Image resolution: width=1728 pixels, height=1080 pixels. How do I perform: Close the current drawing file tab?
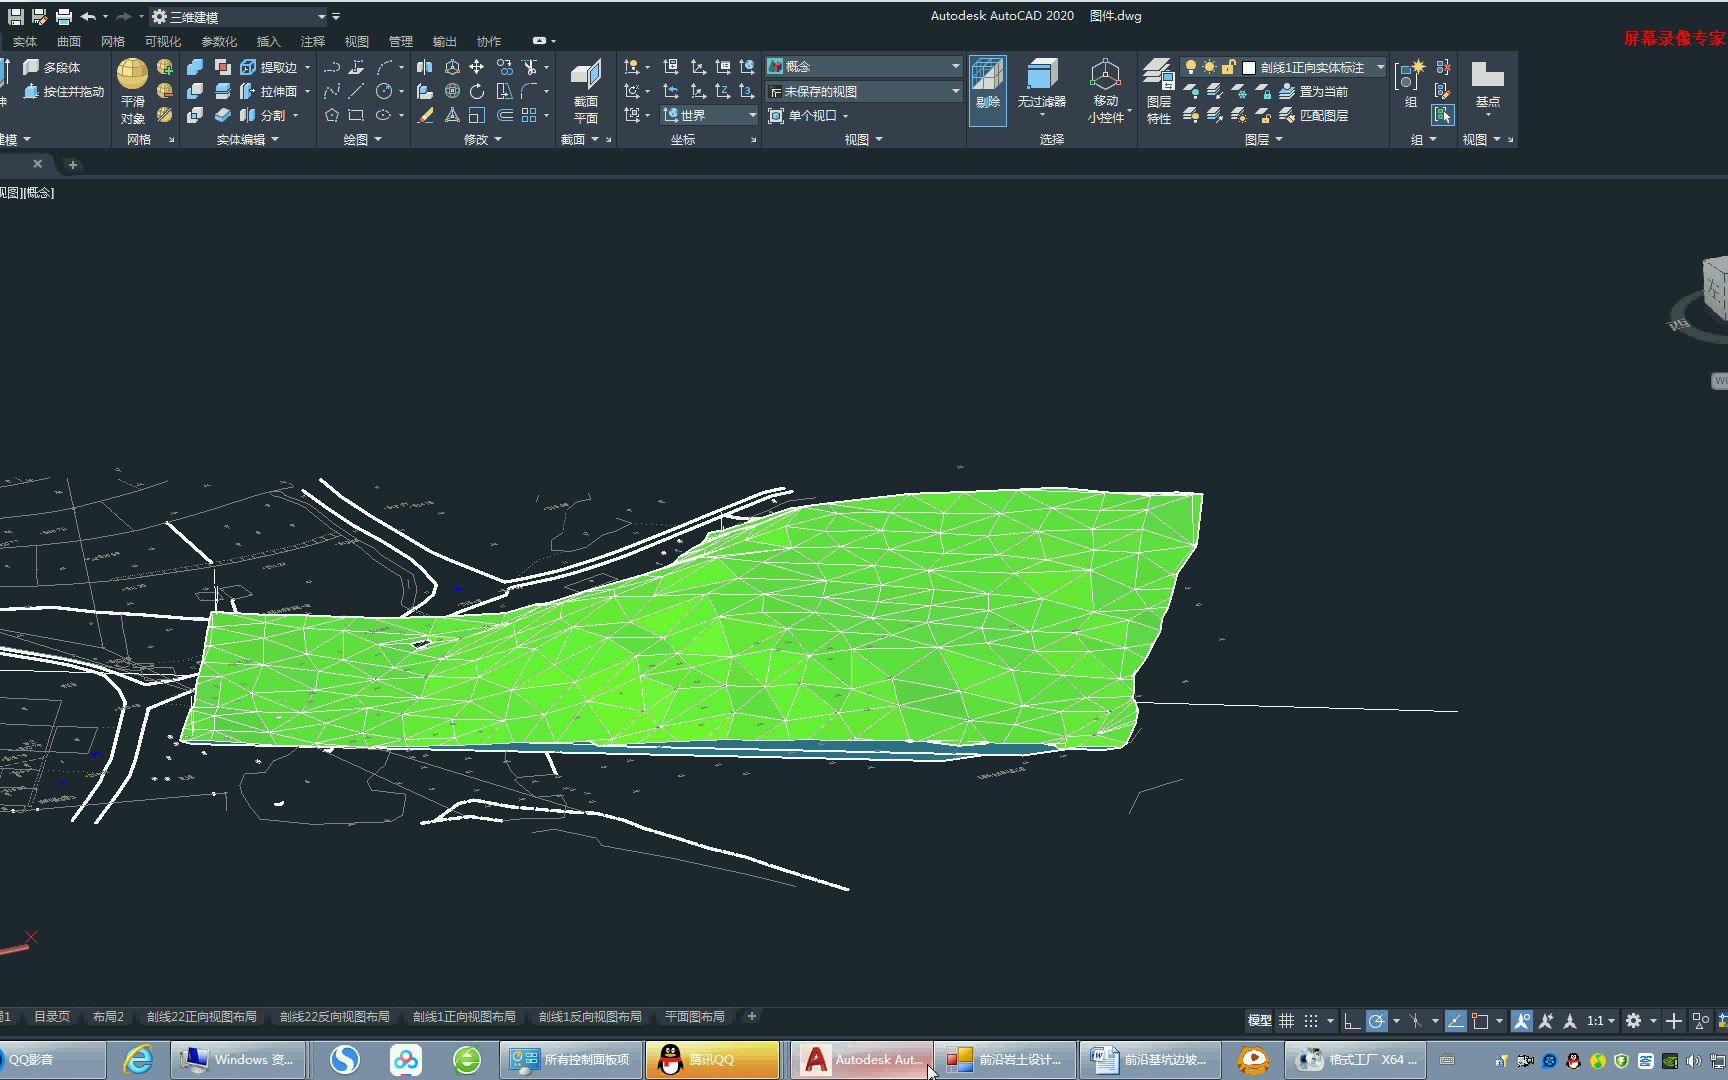pos(38,164)
